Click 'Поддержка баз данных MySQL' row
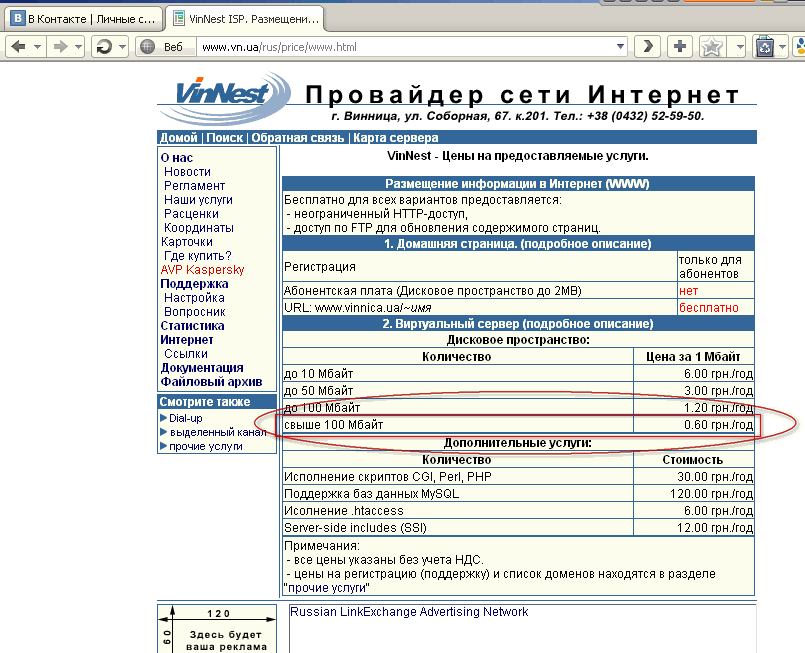The height and width of the screenshot is (653, 805). pos(457,494)
